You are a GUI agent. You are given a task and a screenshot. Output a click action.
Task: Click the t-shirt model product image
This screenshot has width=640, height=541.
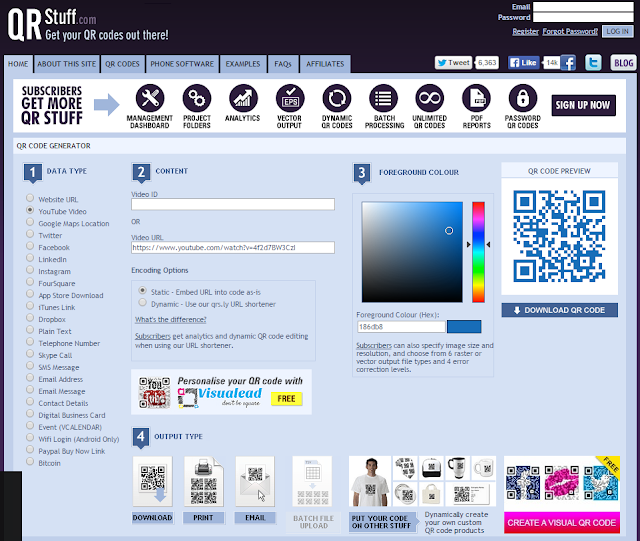pyautogui.click(x=370, y=481)
